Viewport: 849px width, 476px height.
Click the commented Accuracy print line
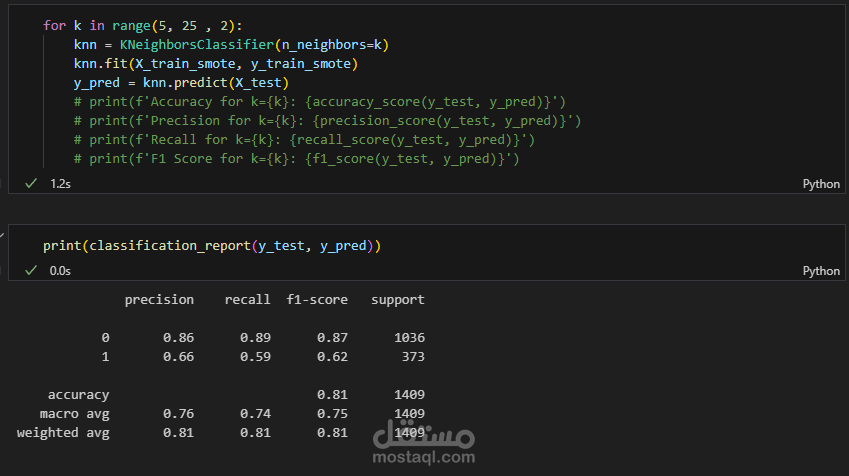[320, 101]
